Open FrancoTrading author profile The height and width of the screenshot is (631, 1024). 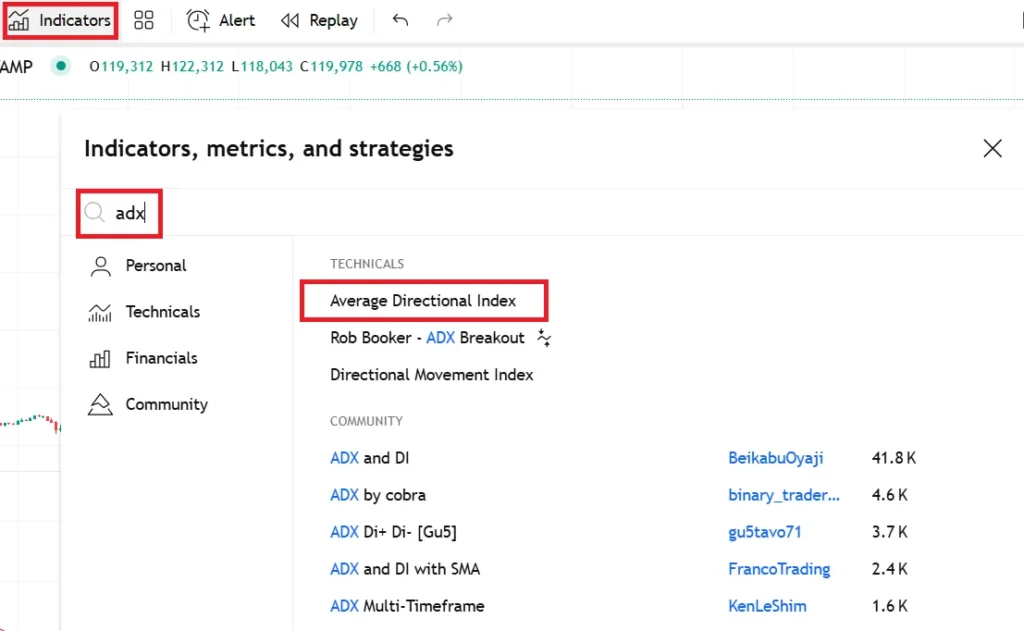778,569
